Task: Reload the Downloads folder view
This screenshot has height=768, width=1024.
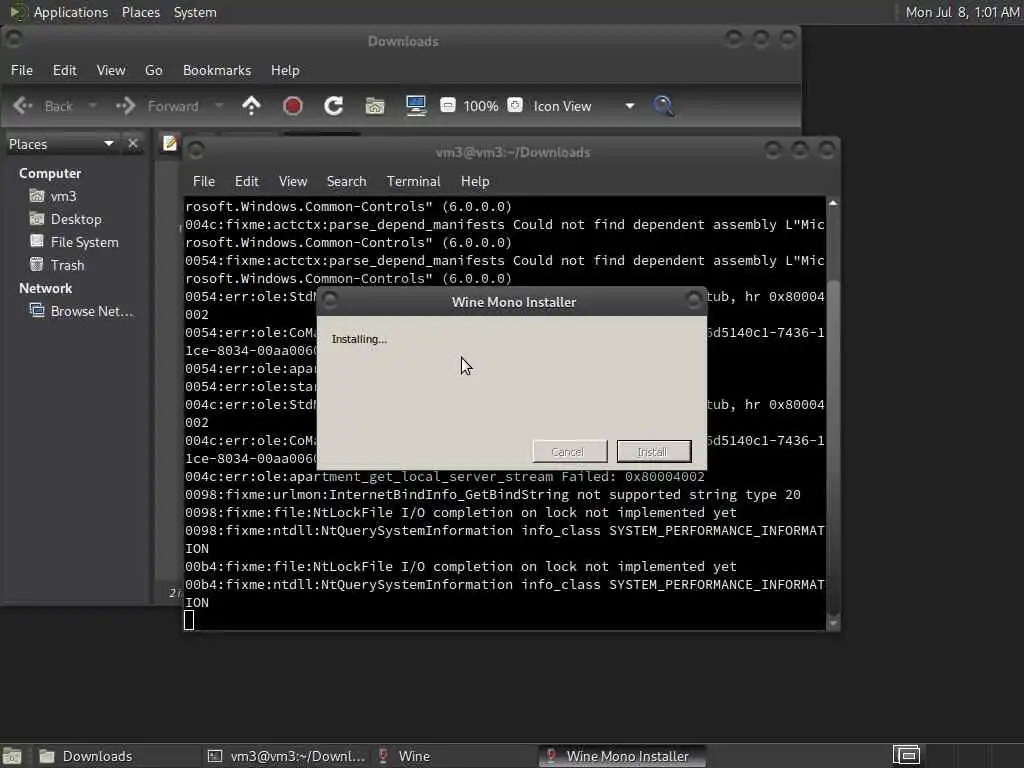Action: tap(334, 106)
